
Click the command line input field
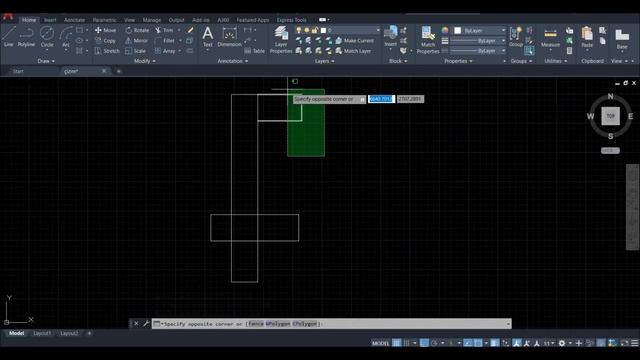[331, 324]
